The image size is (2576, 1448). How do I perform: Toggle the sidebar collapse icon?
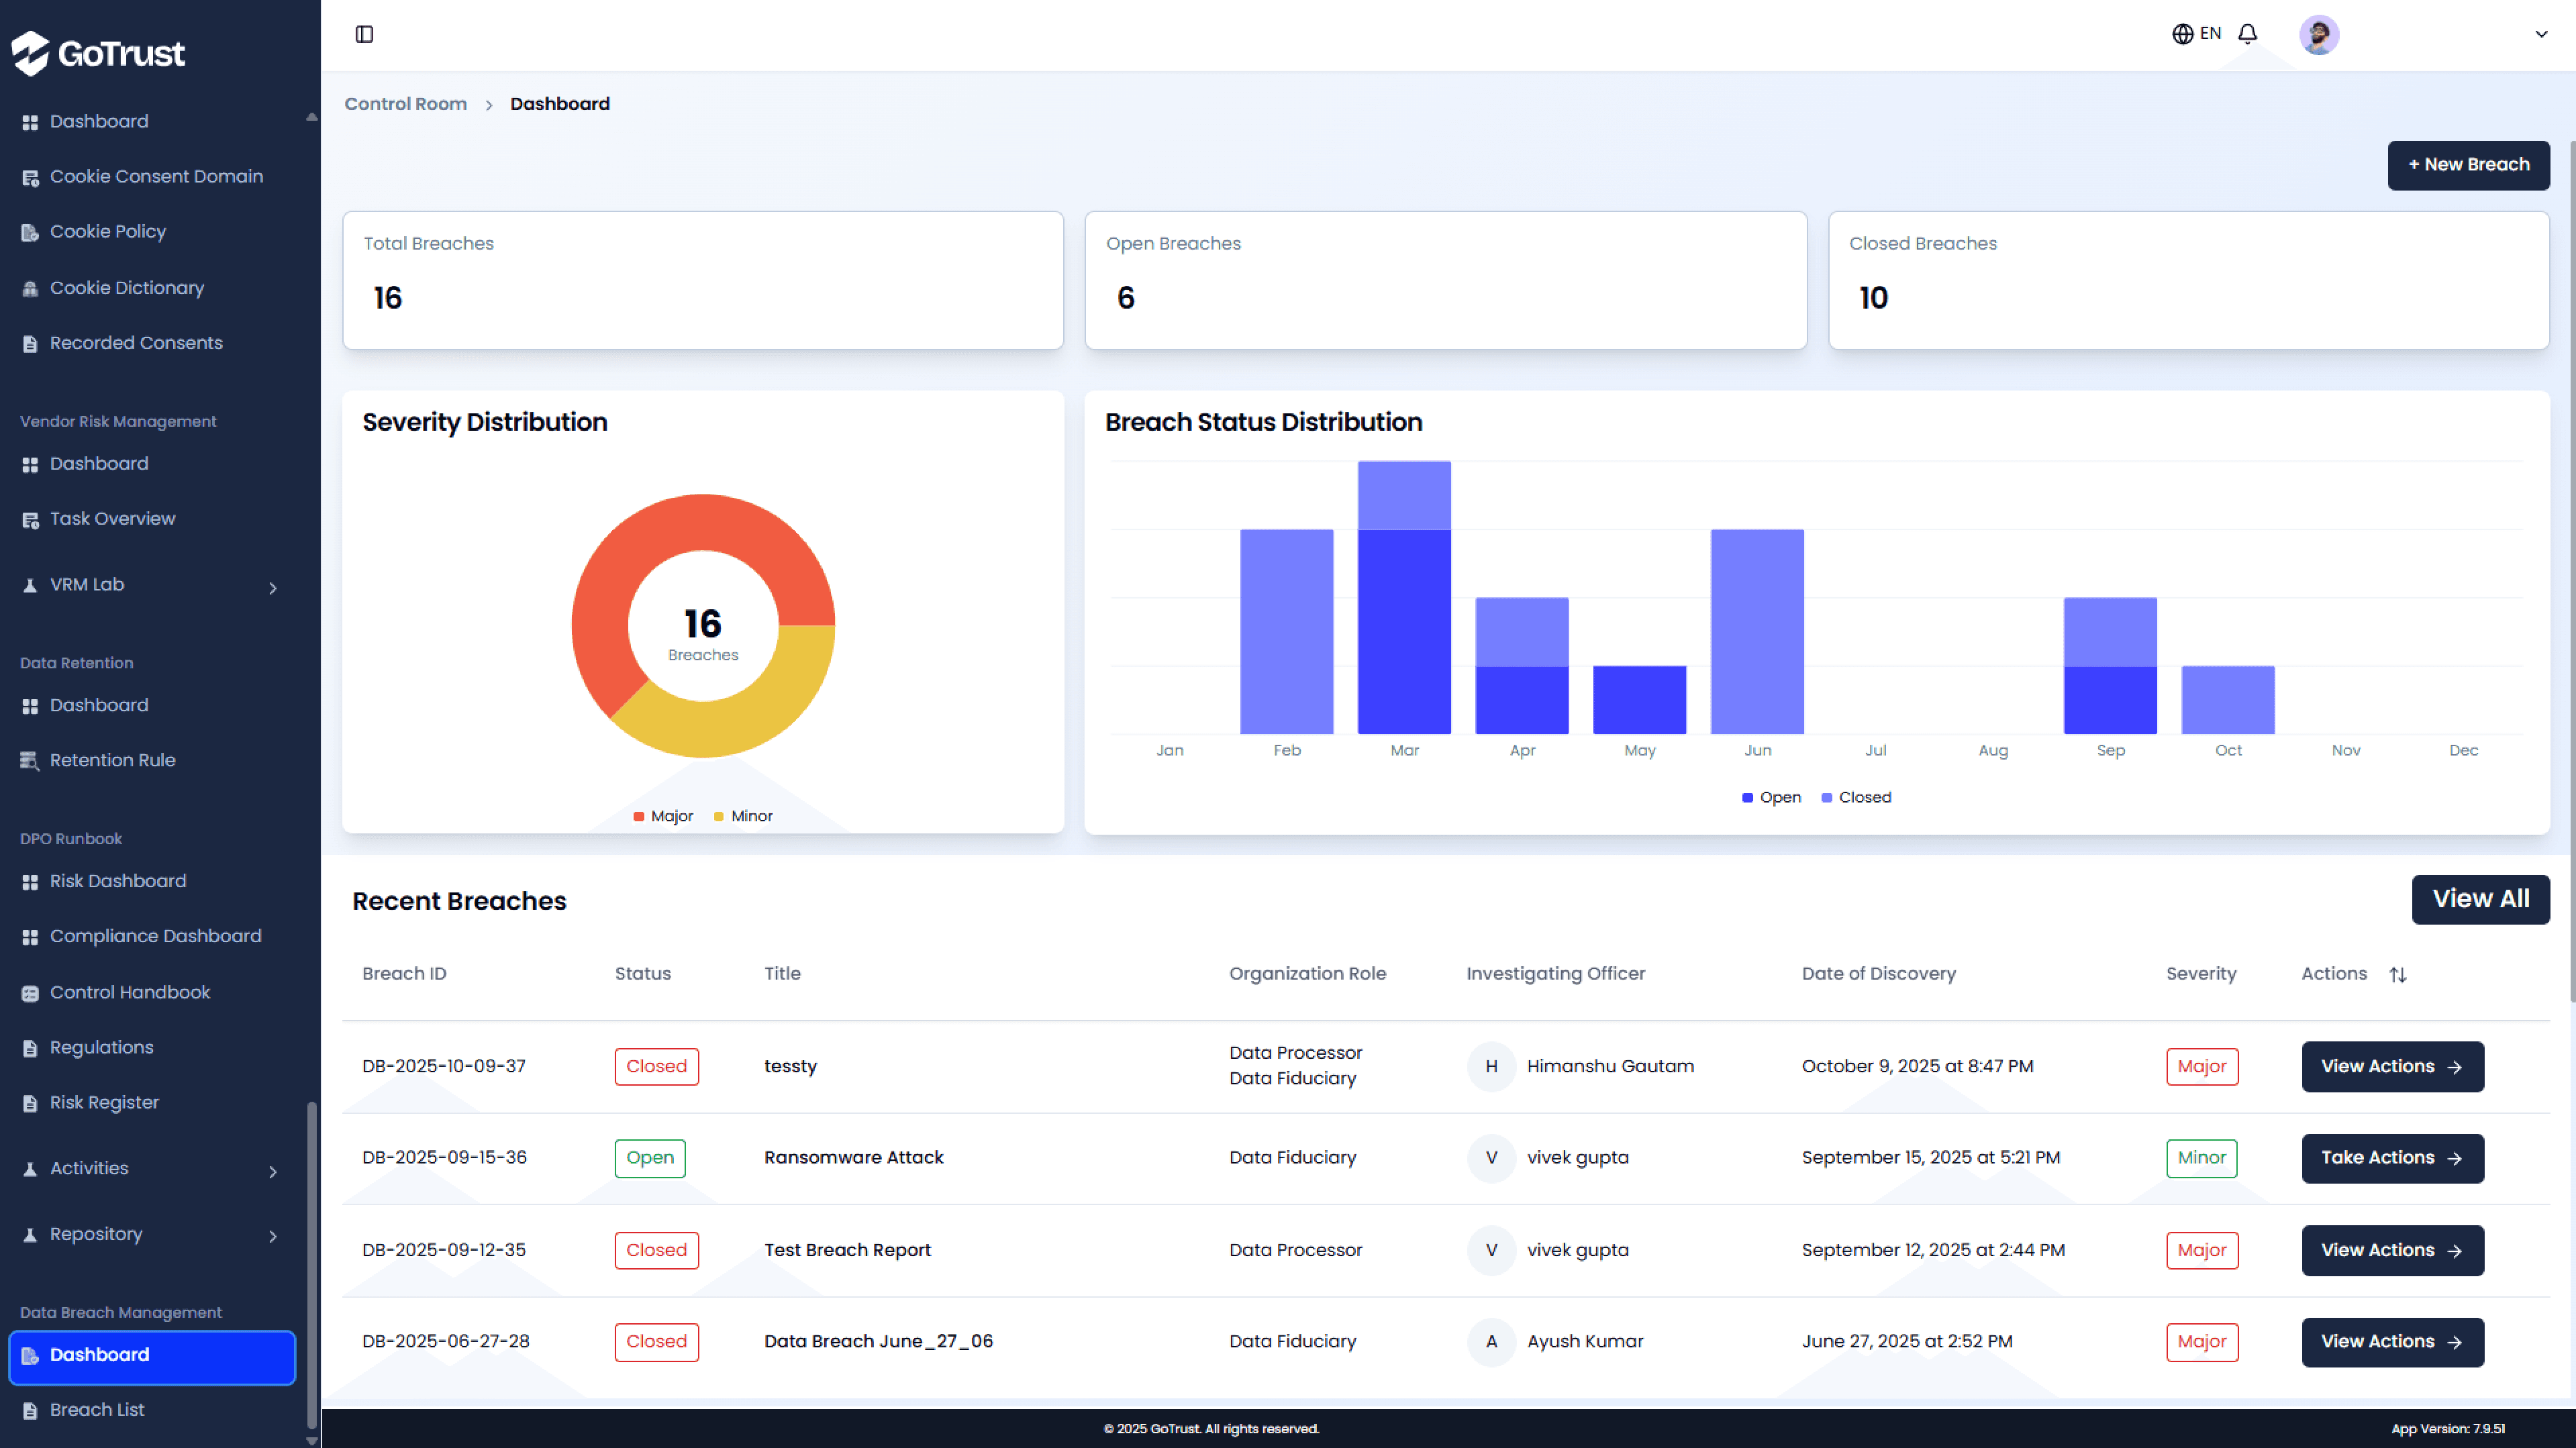364,34
